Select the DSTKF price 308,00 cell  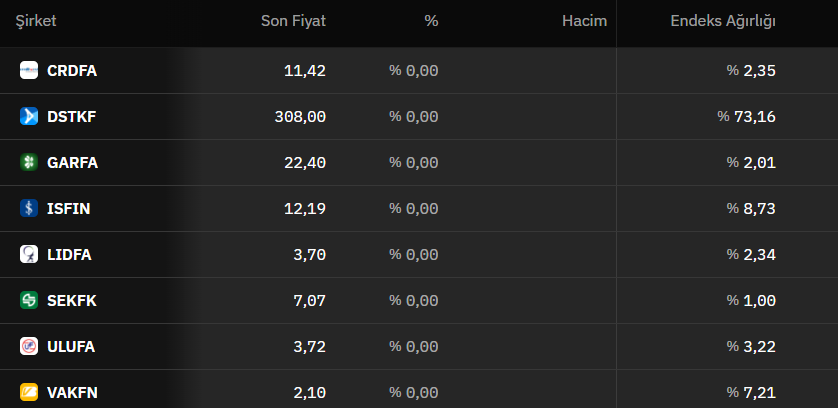[x=300, y=117]
